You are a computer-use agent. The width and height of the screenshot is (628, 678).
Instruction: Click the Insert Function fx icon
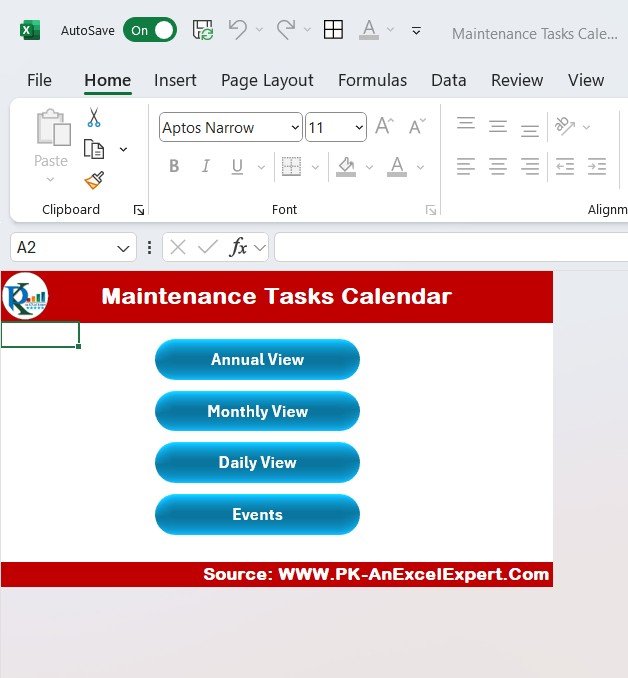(238, 247)
